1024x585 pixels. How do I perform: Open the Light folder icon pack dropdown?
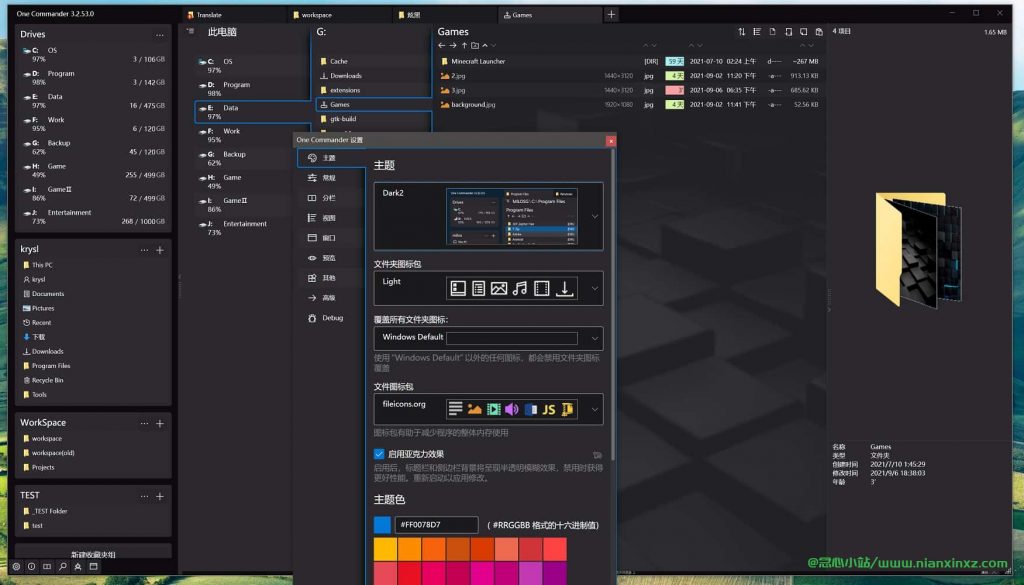pyautogui.click(x=594, y=288)
